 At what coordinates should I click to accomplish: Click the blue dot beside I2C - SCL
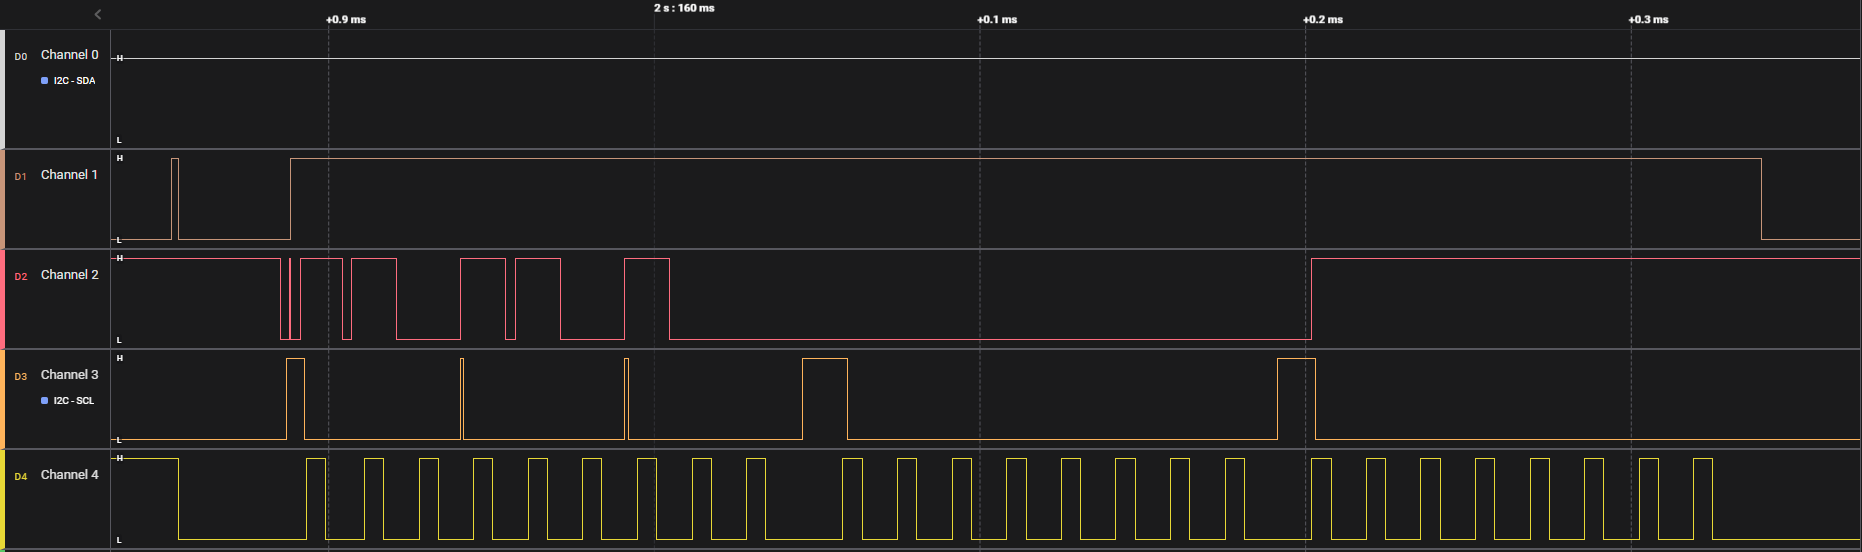pos(44,401)
